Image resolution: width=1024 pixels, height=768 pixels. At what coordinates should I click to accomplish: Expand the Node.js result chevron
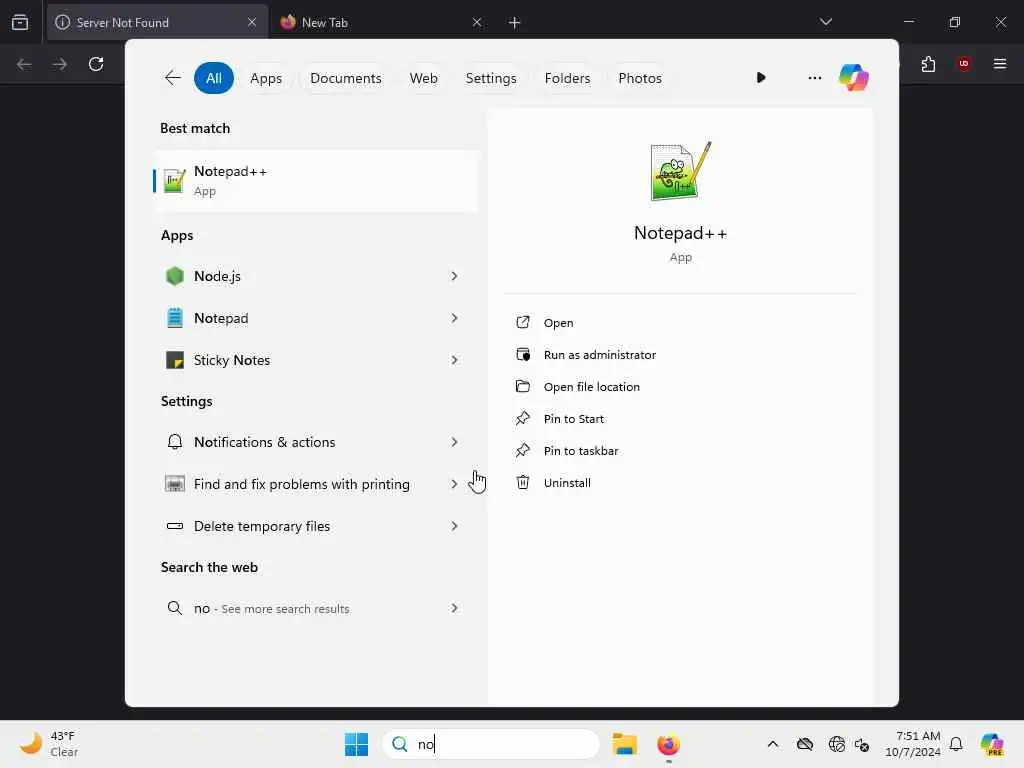(455, 276)
